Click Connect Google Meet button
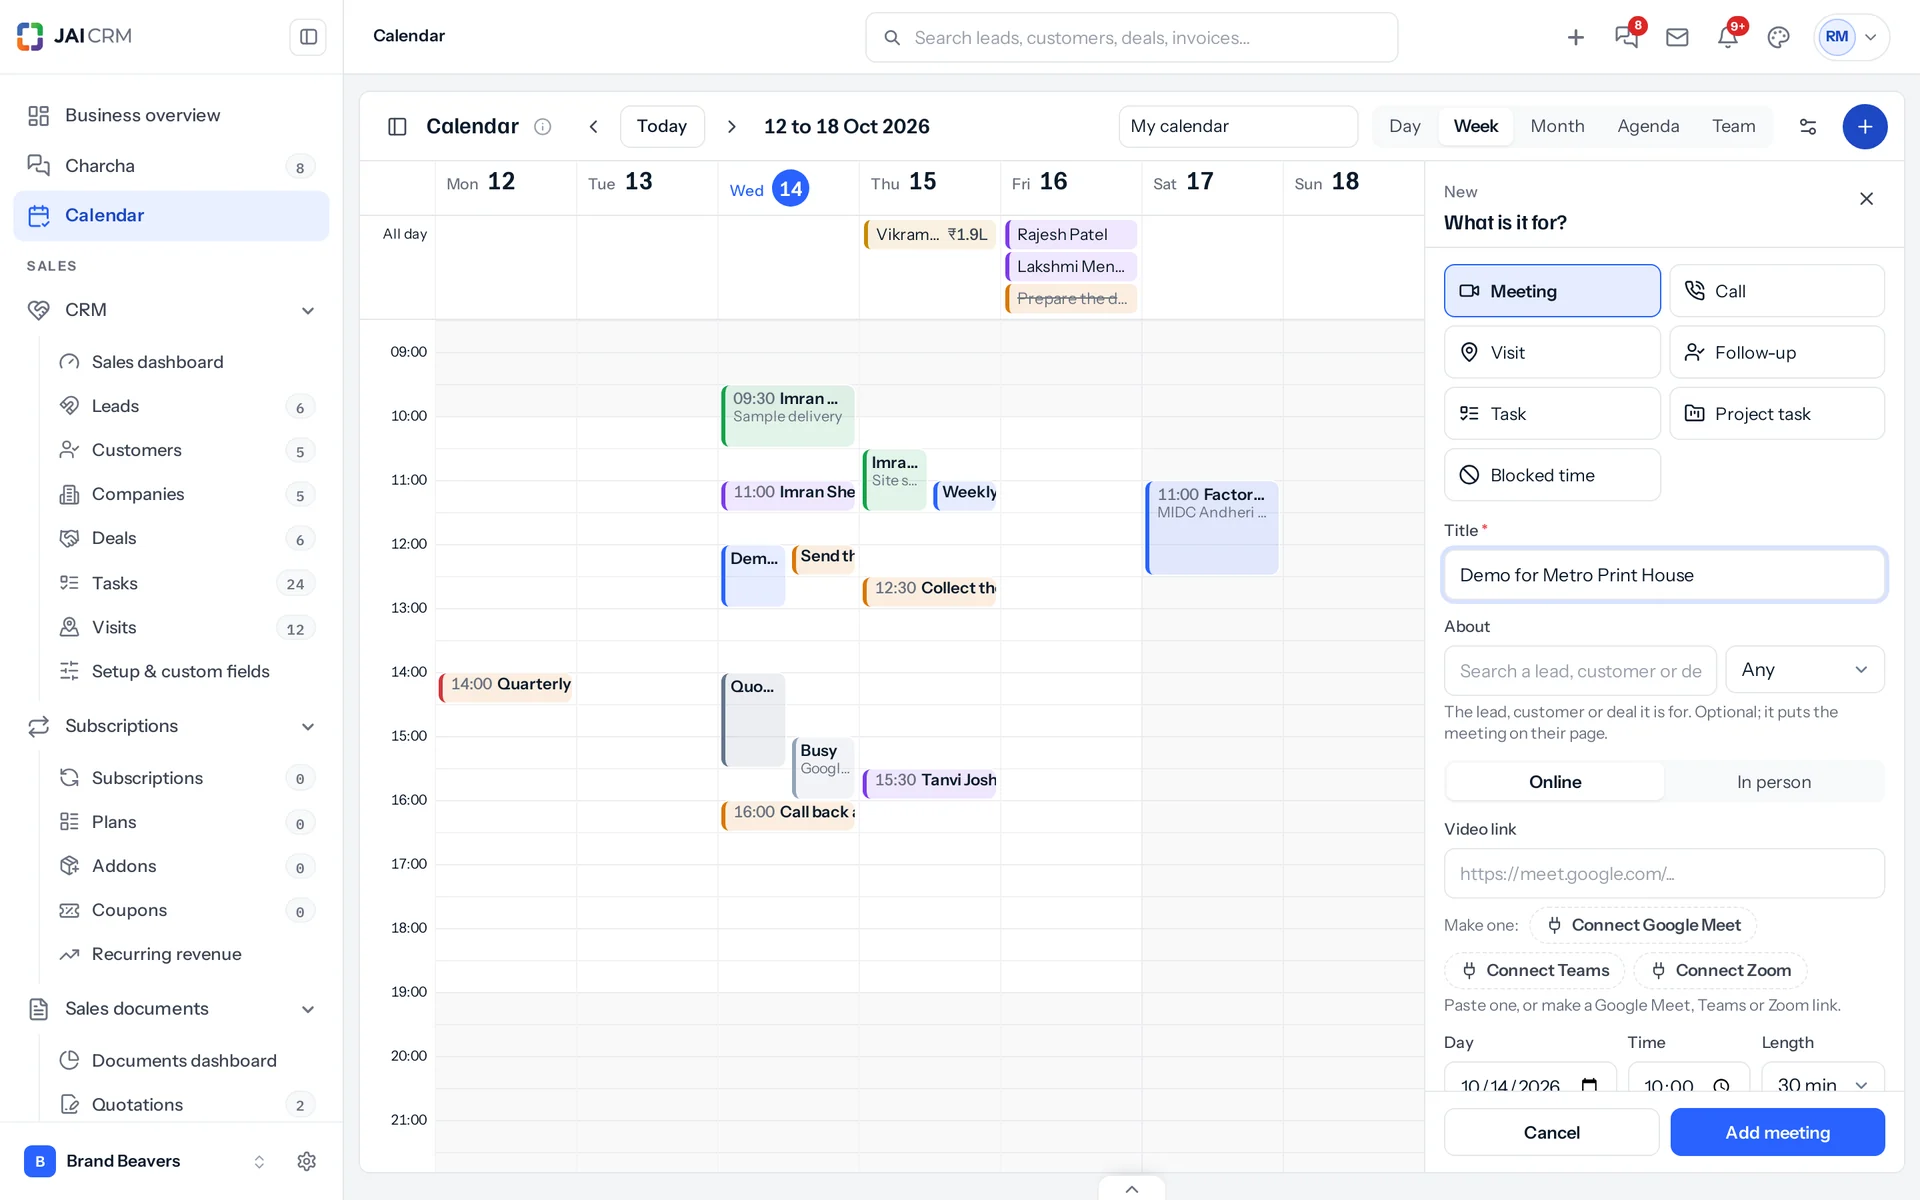Image resolution: width=1920 pixels, height=1200 pixels. tap(1643, 925)
